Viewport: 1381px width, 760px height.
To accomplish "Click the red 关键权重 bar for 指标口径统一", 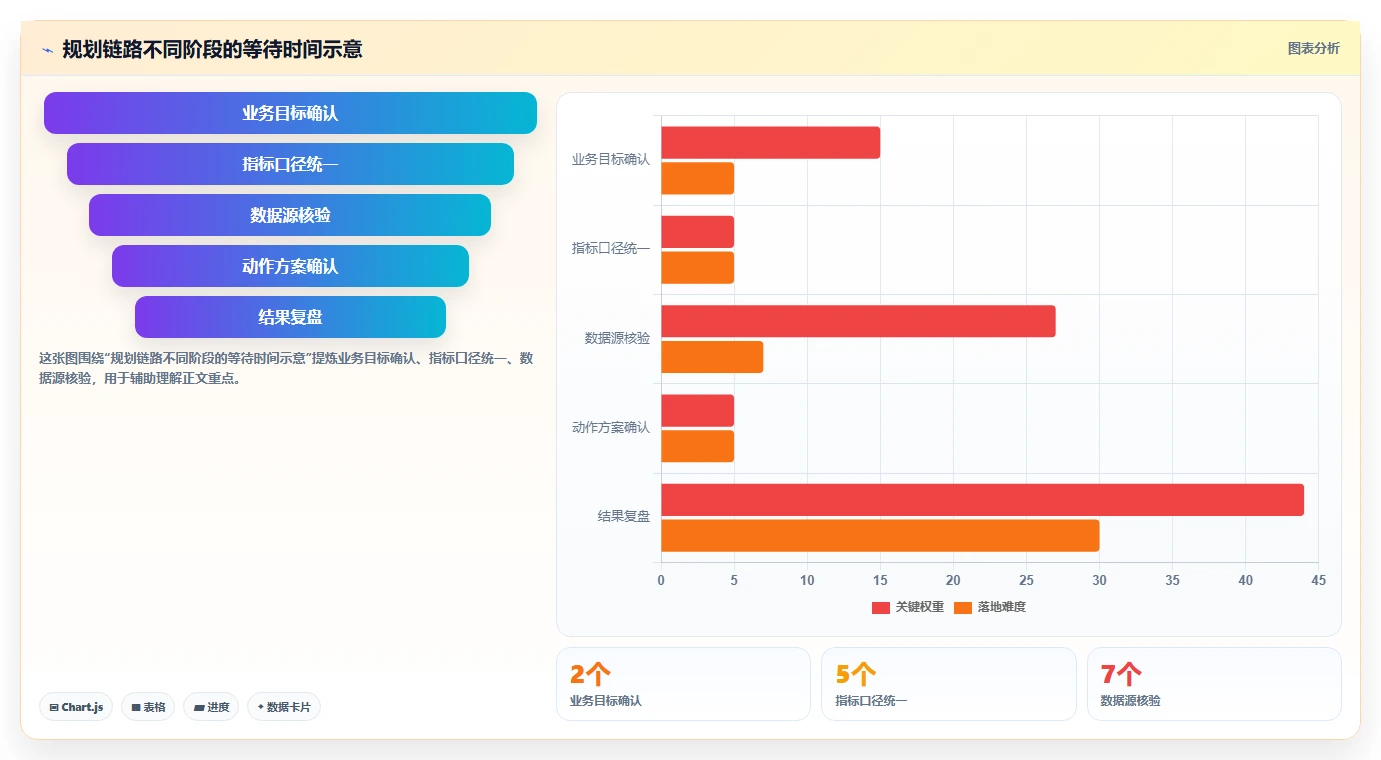I will coord(697,232).
